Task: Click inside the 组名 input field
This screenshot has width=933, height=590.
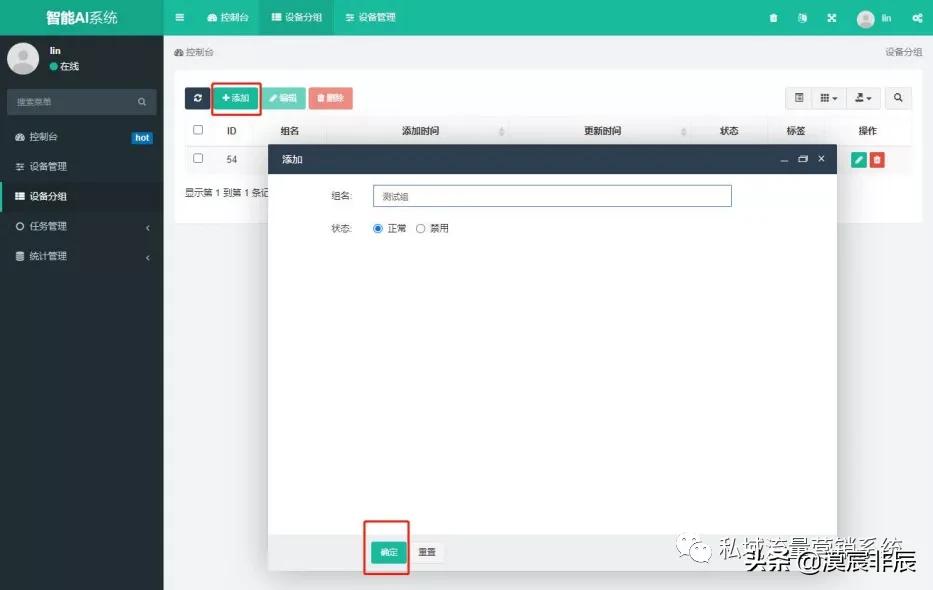Action: pyautogui.click(x=551, y=195)
